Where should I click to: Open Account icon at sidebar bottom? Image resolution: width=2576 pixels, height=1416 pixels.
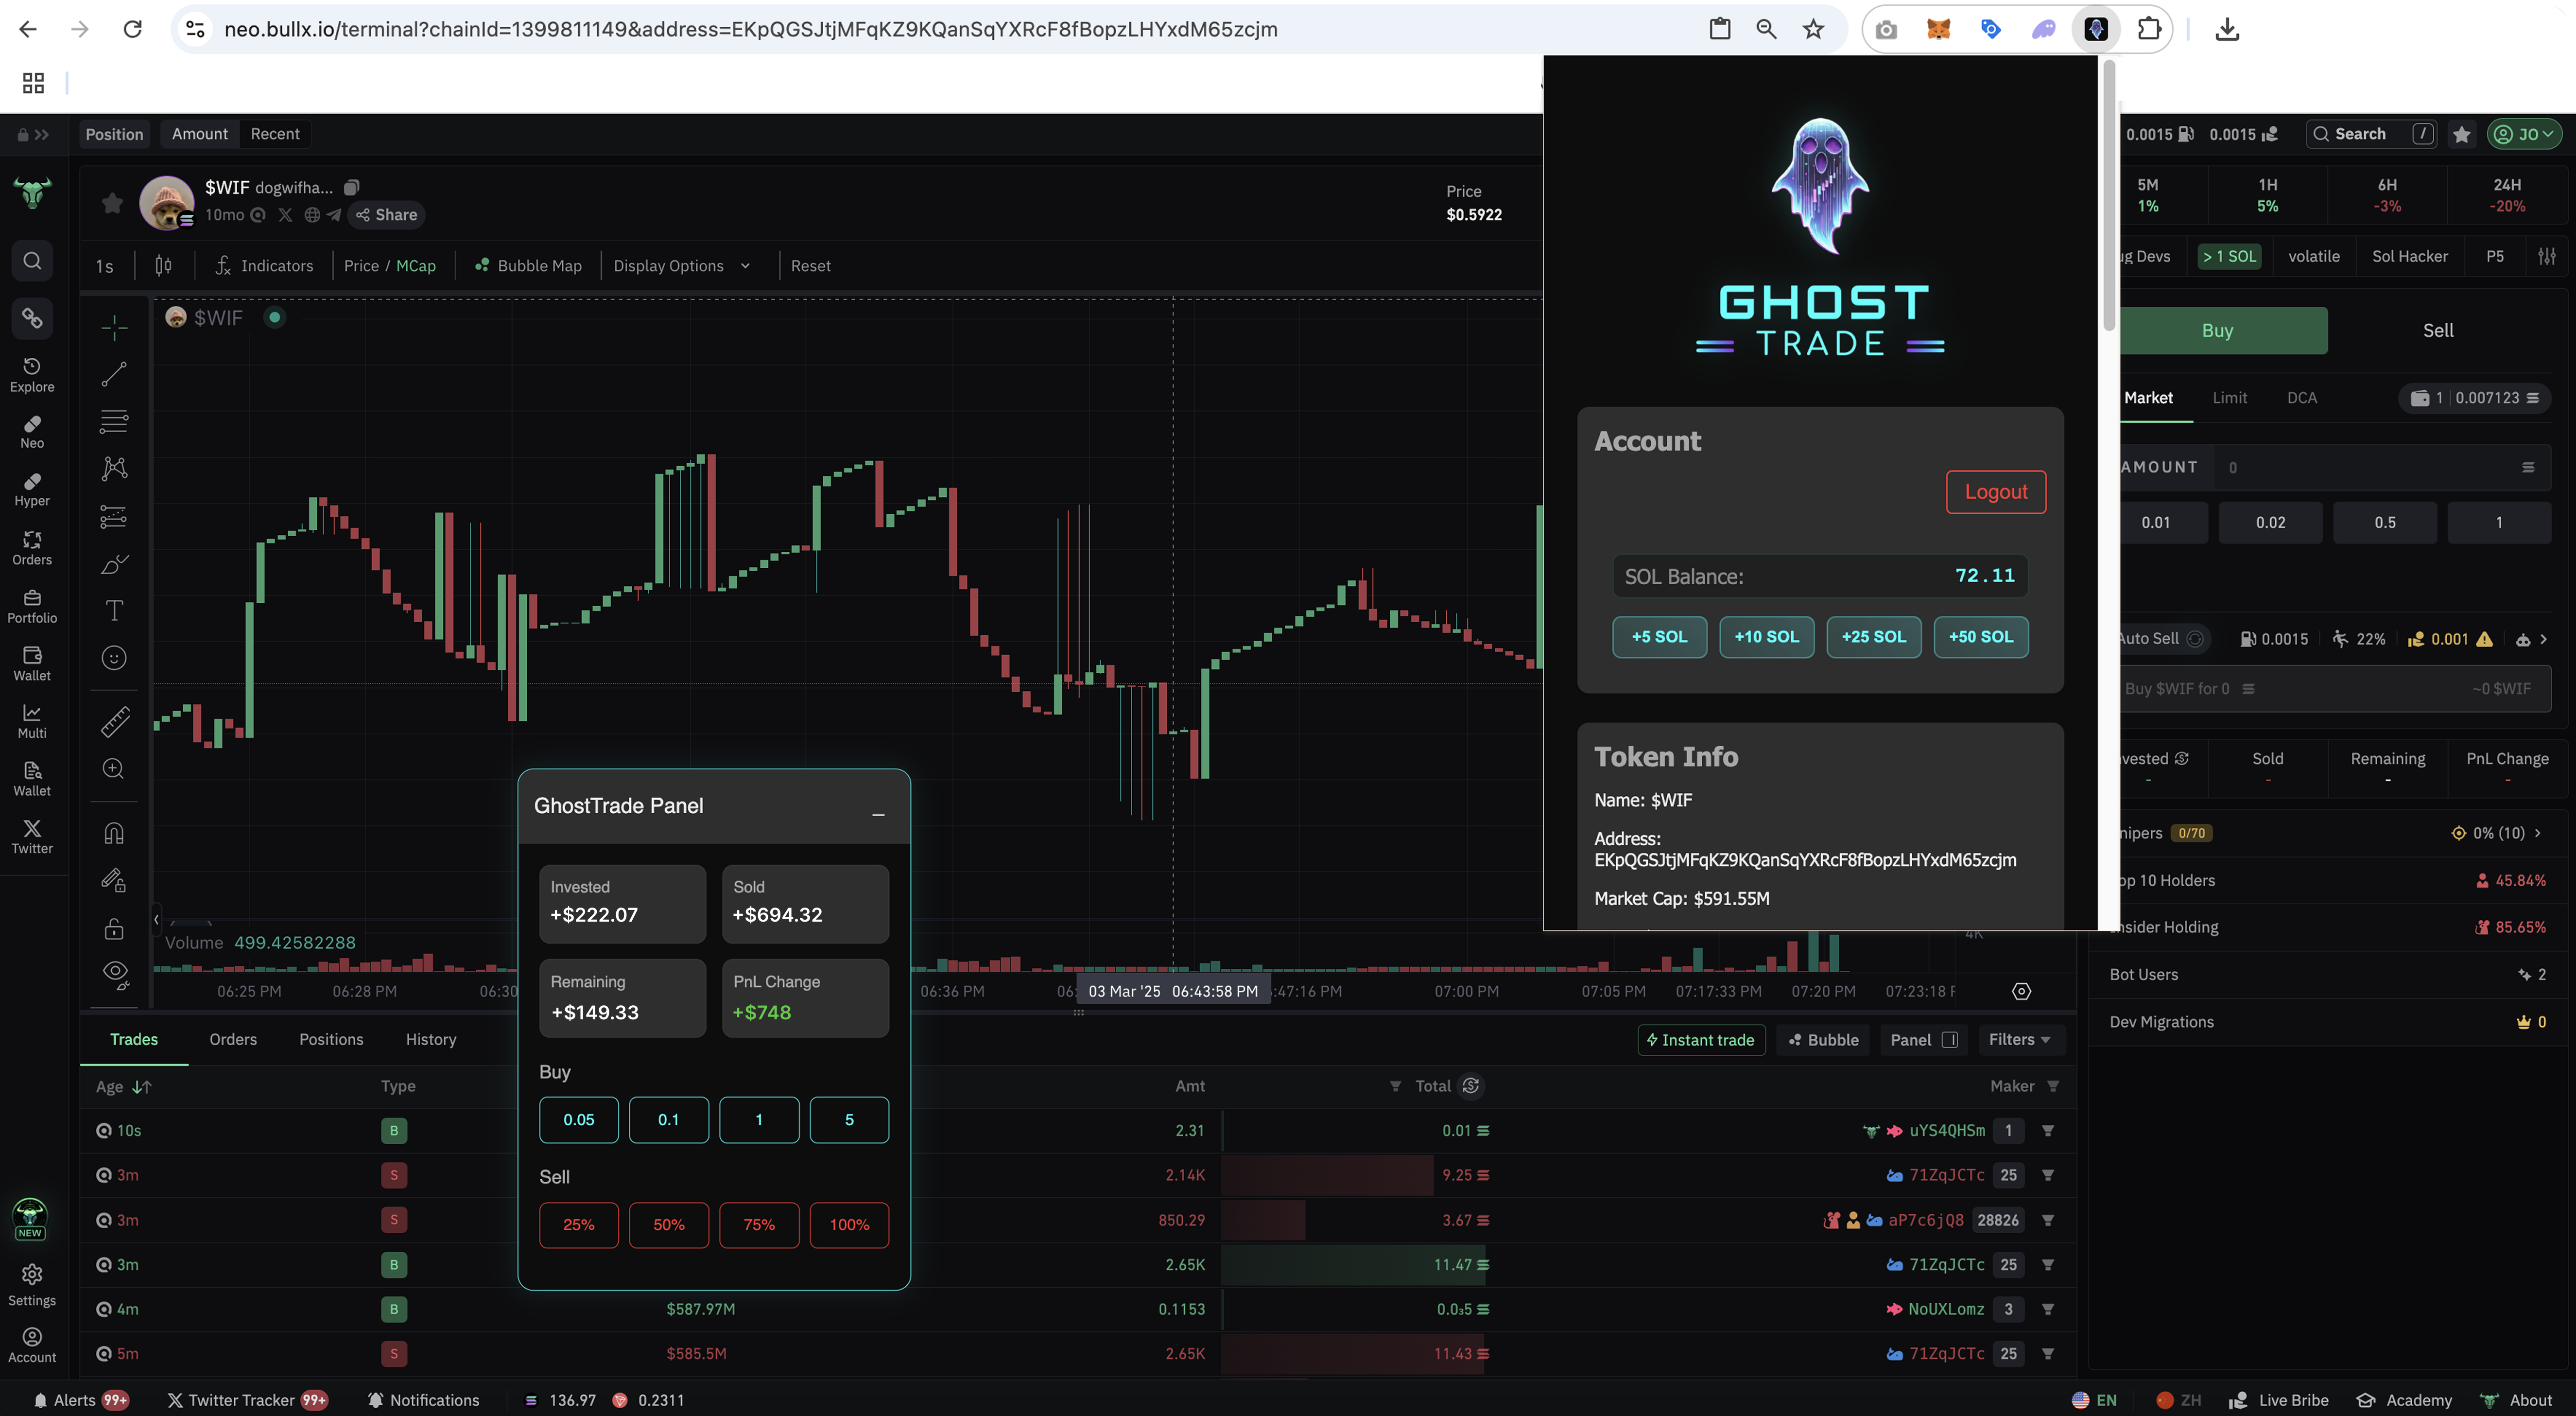[x=32, y=1345]
